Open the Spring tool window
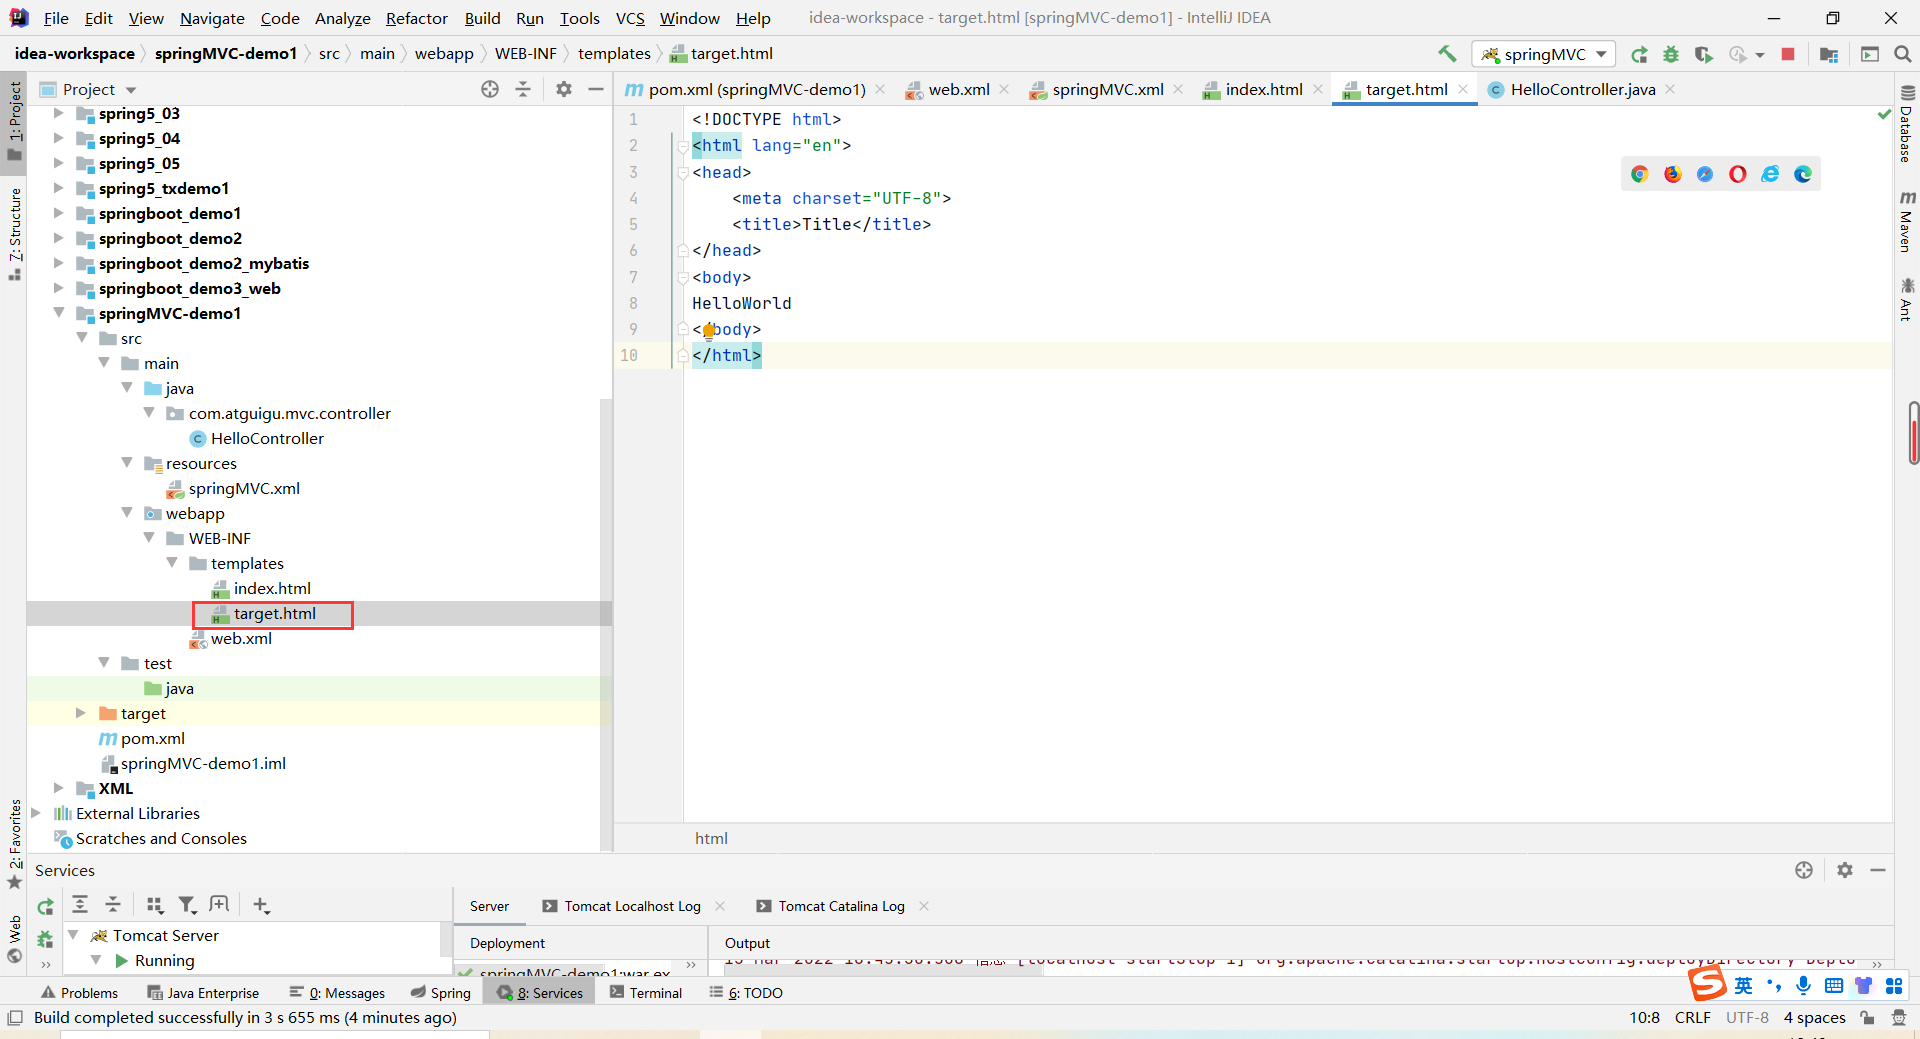1920x1039 pixels. (x=441, y=992)
